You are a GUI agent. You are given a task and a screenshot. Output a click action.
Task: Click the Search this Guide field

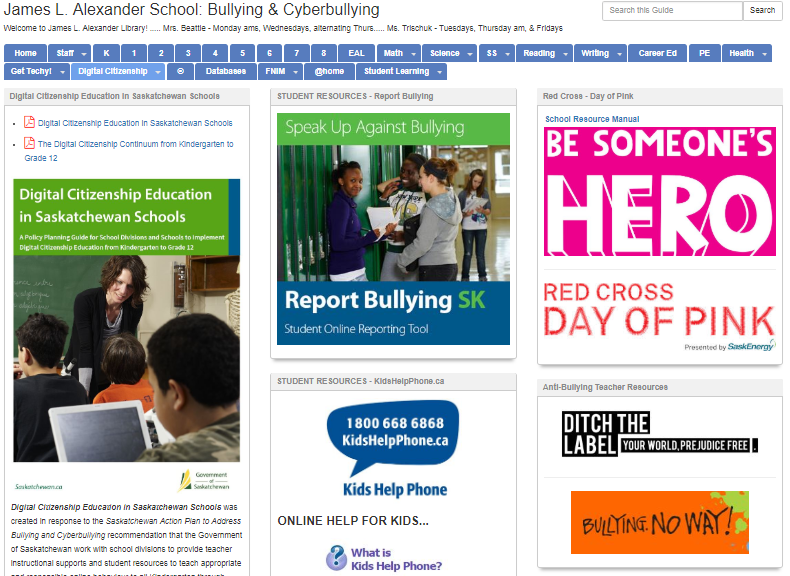point(672,10)
